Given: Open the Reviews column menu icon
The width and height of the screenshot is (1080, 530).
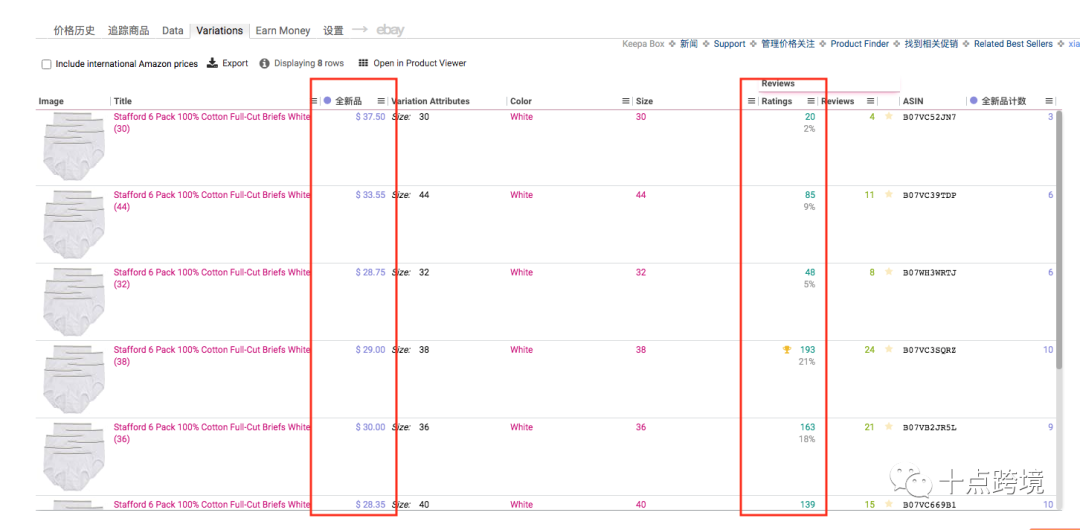Looking at the screenshot, I should pos(871,101).
